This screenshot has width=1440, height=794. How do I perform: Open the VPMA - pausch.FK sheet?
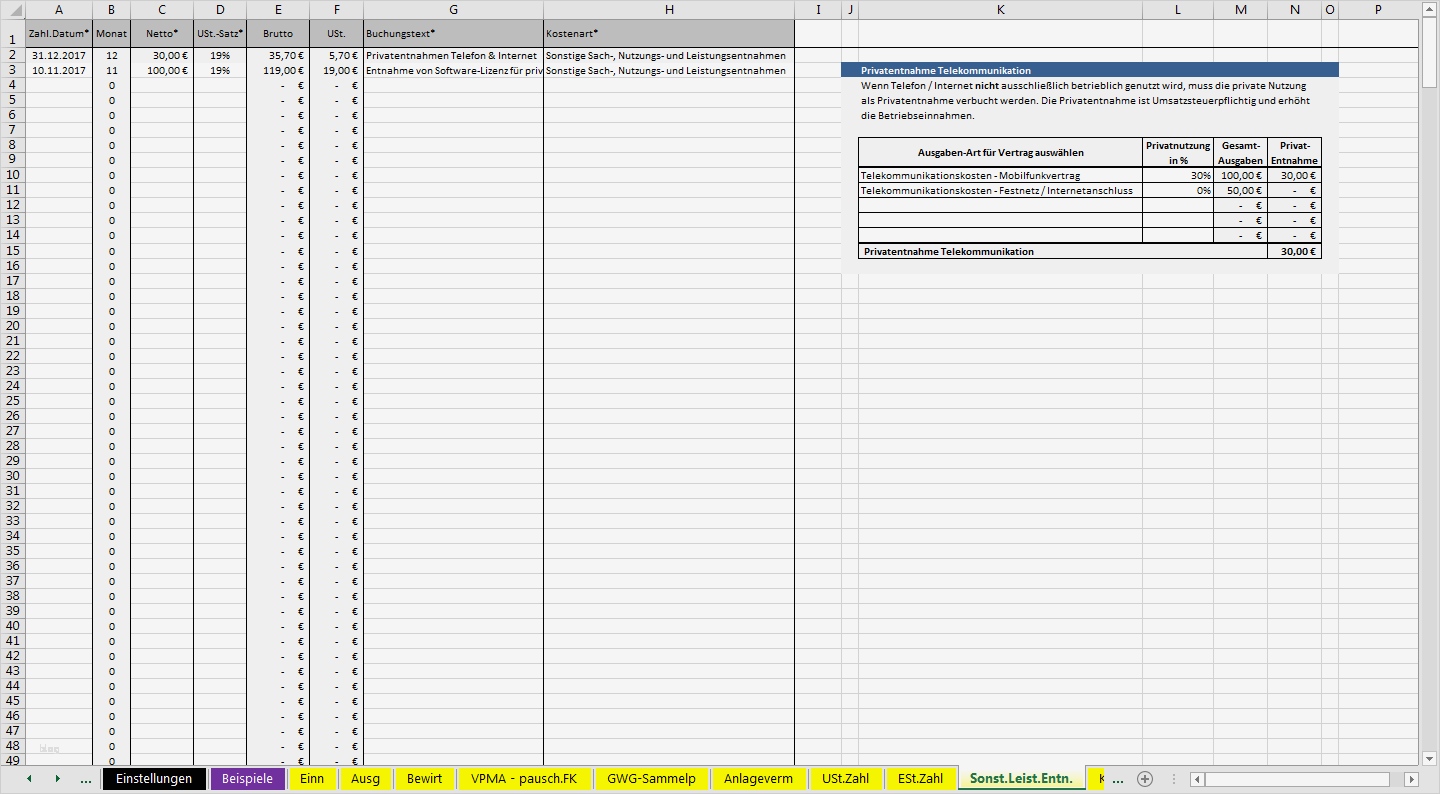click(525, 778)
